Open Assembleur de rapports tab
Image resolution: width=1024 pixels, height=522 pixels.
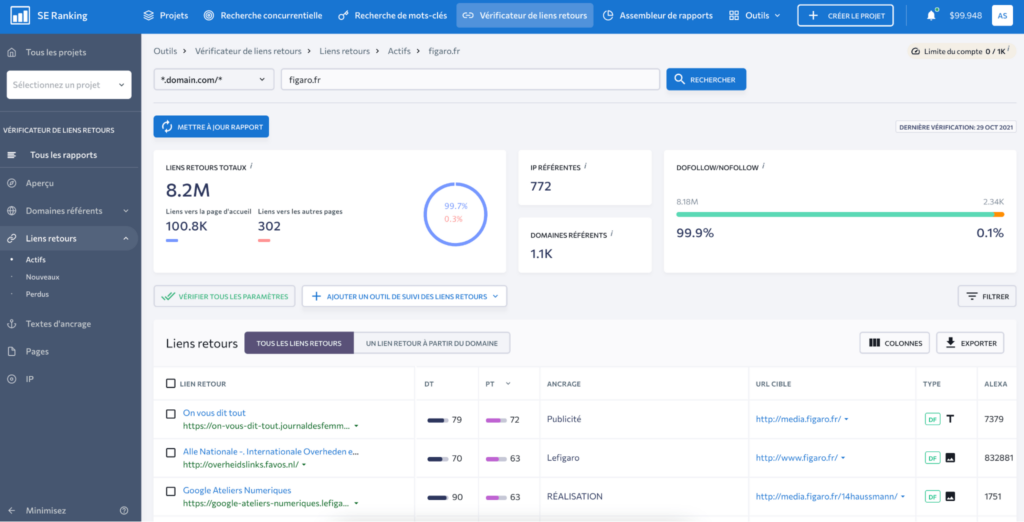click(x=658, y=15)
